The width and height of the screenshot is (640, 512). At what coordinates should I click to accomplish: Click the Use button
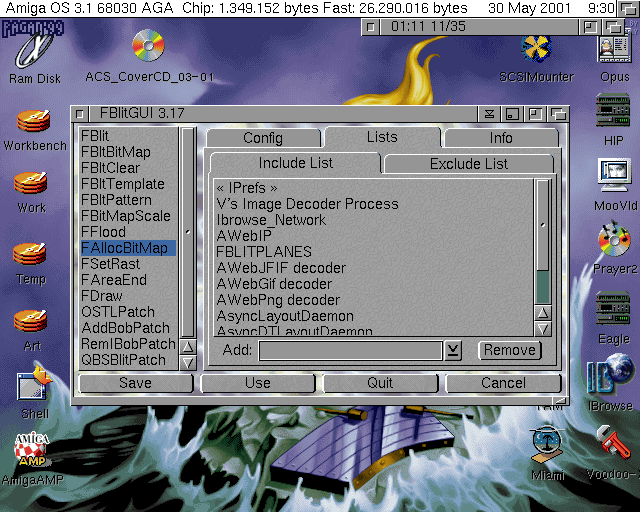(258, 383)
